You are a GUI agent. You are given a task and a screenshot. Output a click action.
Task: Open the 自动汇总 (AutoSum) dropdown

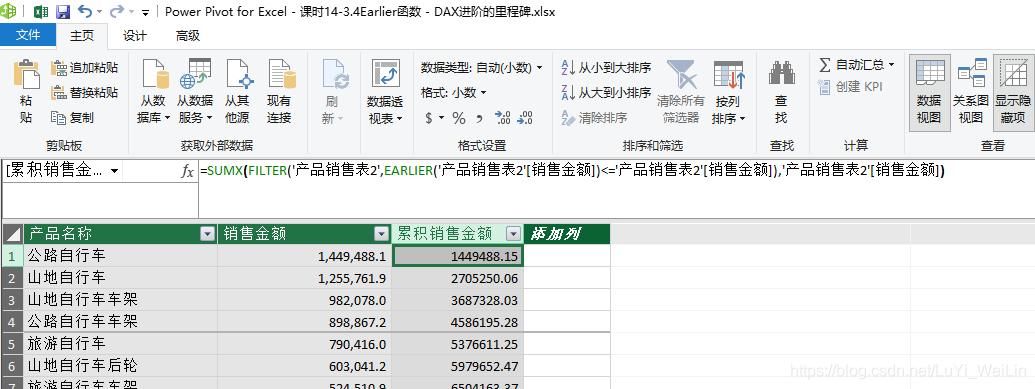point(856,65)
